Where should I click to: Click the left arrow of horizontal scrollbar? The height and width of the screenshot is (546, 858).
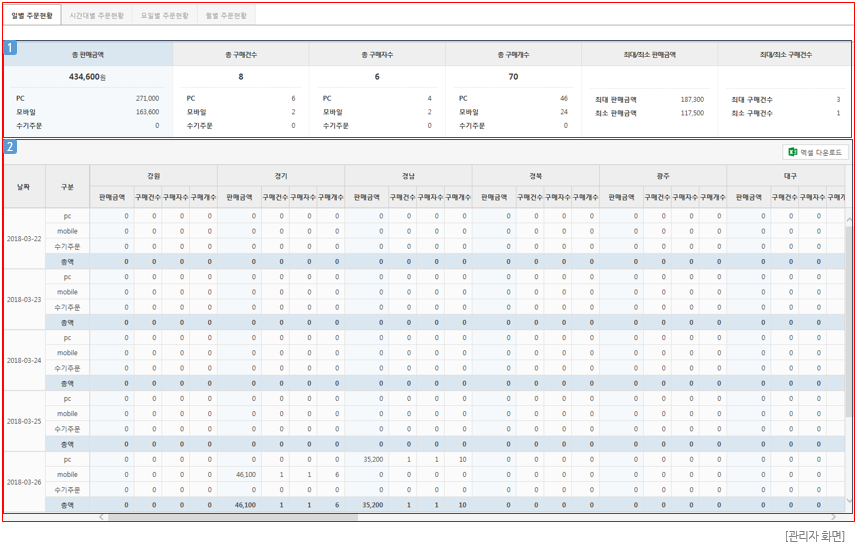tap(102, 517)
